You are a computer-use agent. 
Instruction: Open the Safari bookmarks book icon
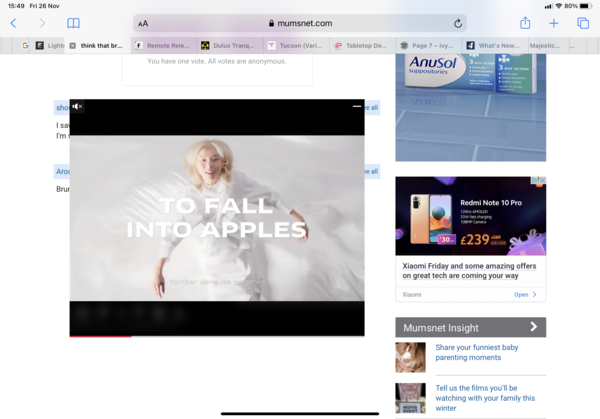(73, 23)
